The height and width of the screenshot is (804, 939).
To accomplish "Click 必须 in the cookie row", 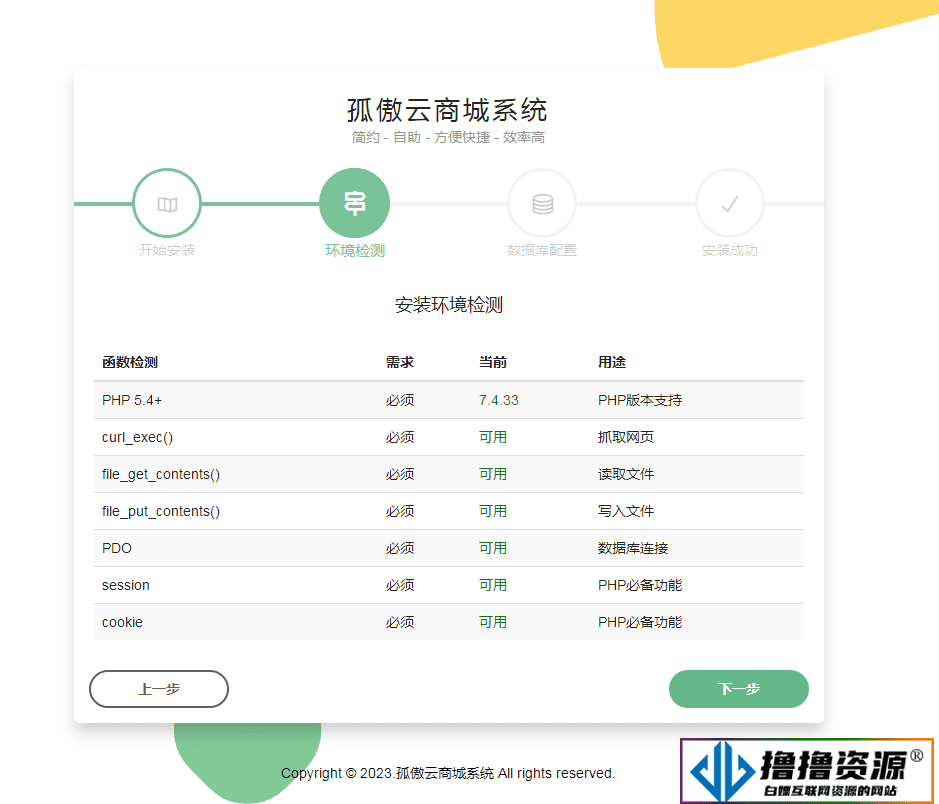I will pos(400,623).
